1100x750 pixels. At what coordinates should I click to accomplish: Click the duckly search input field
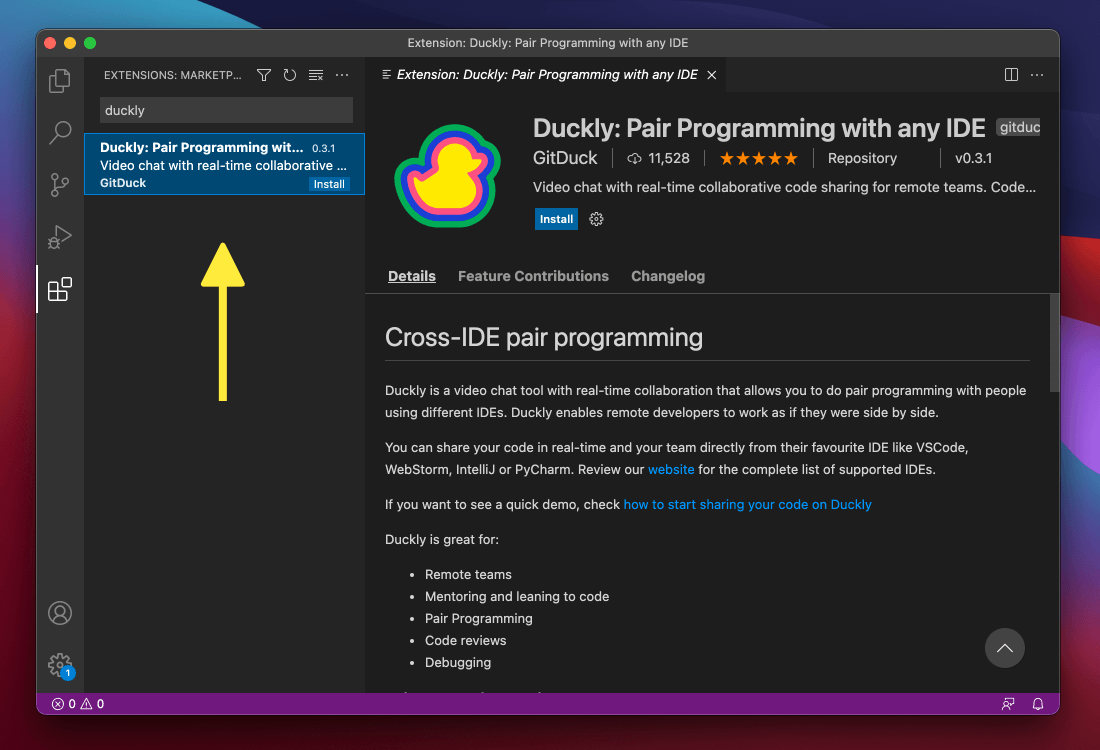point(226,110)
